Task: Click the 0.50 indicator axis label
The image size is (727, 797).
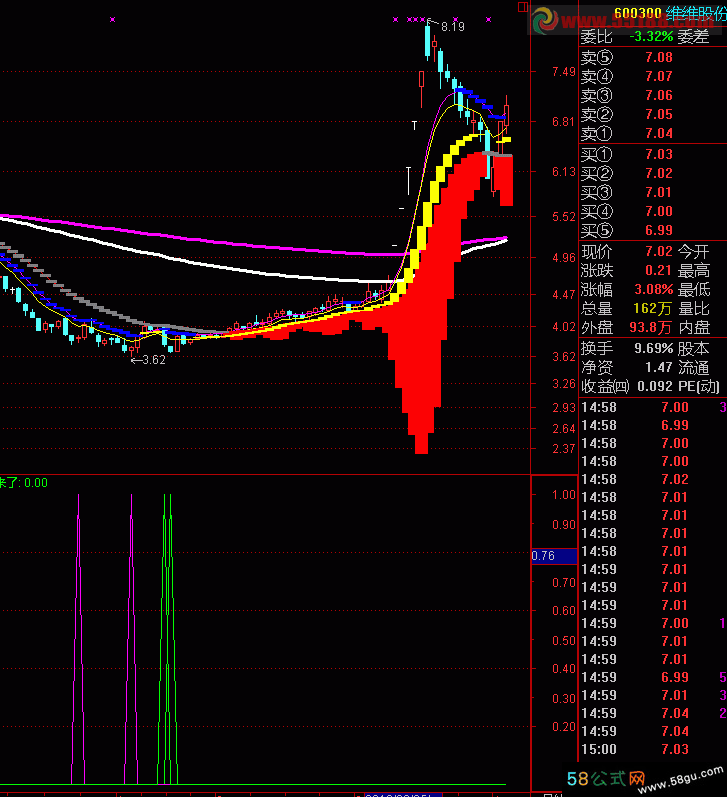Action: 564,641
